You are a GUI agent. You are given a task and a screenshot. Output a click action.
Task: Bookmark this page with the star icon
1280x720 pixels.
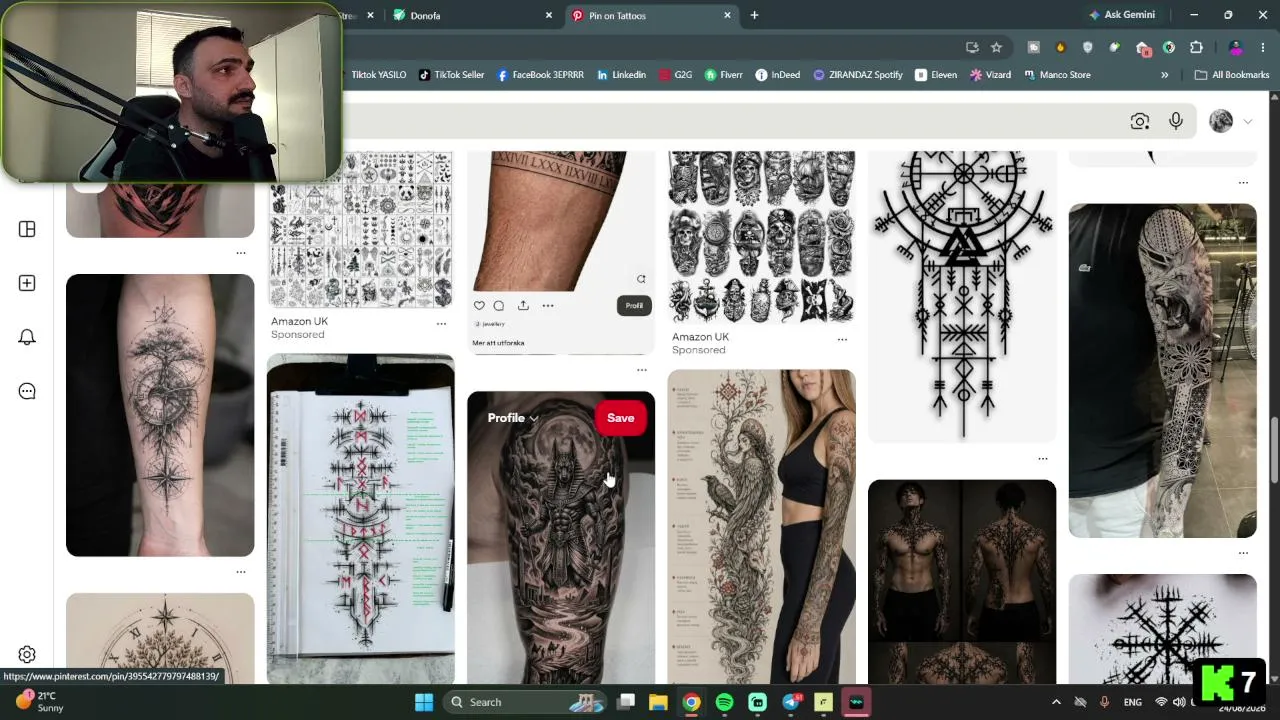(996, 47)
